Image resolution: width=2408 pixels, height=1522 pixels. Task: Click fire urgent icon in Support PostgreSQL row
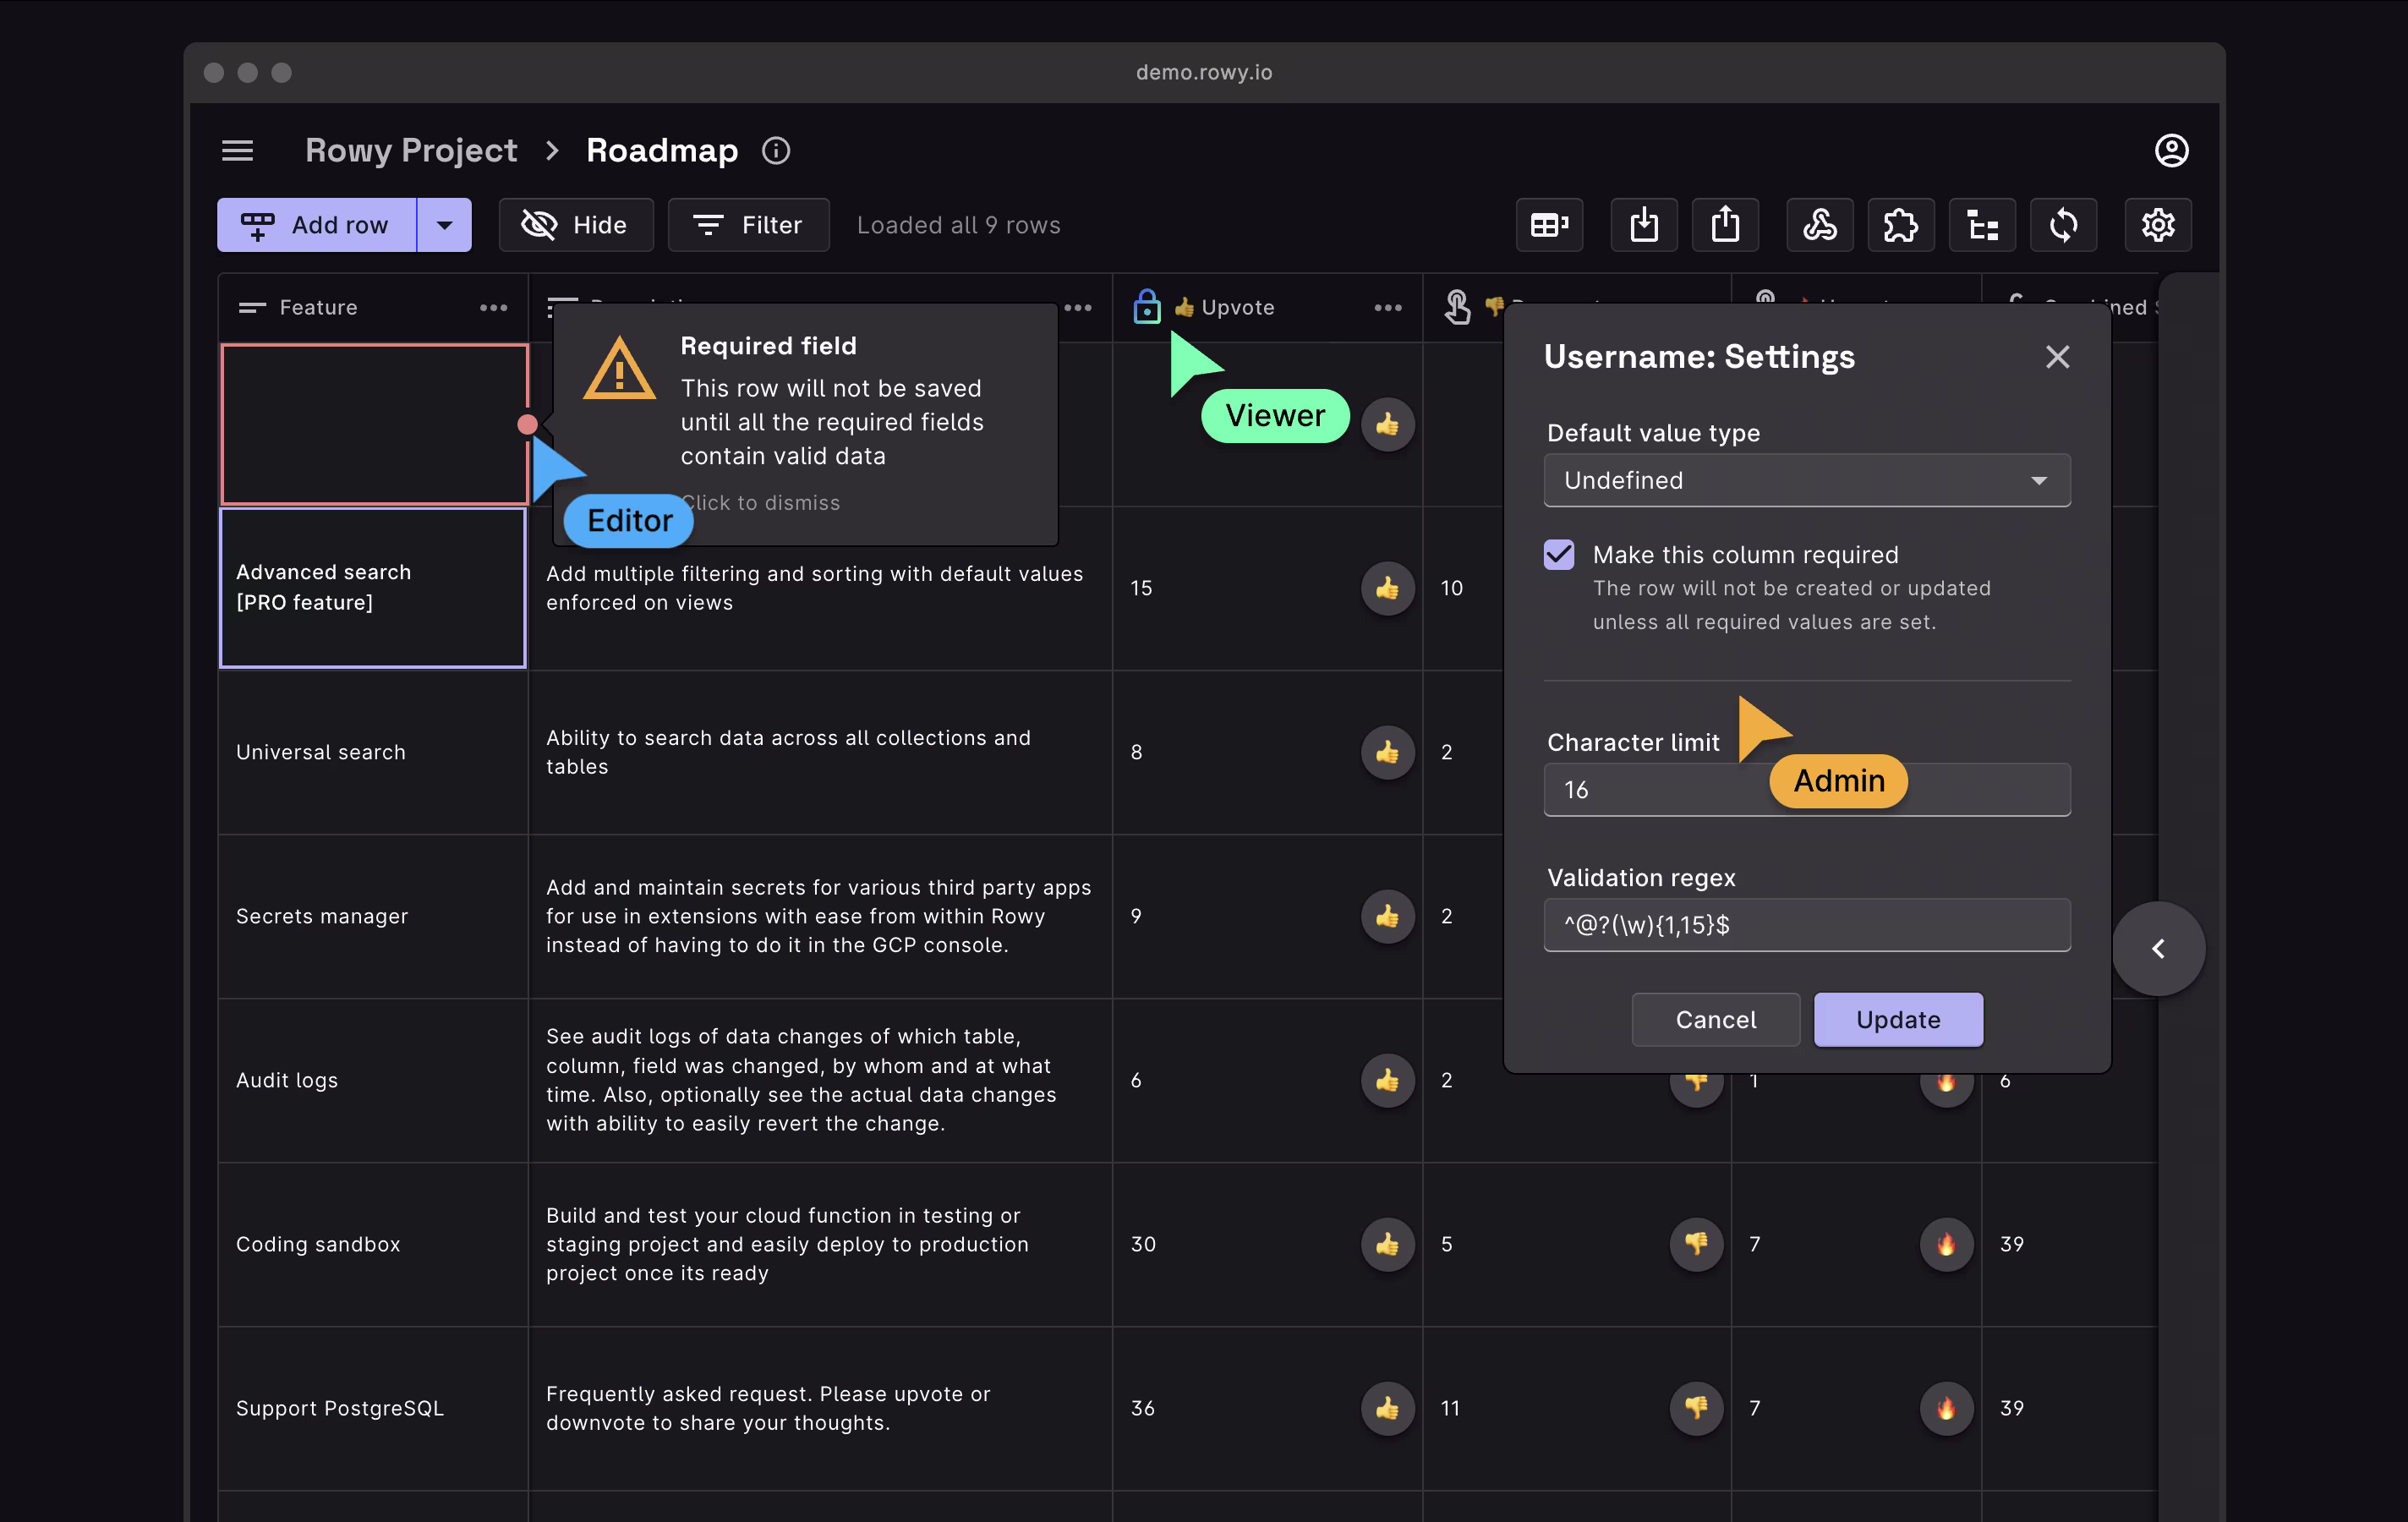1946,1408
